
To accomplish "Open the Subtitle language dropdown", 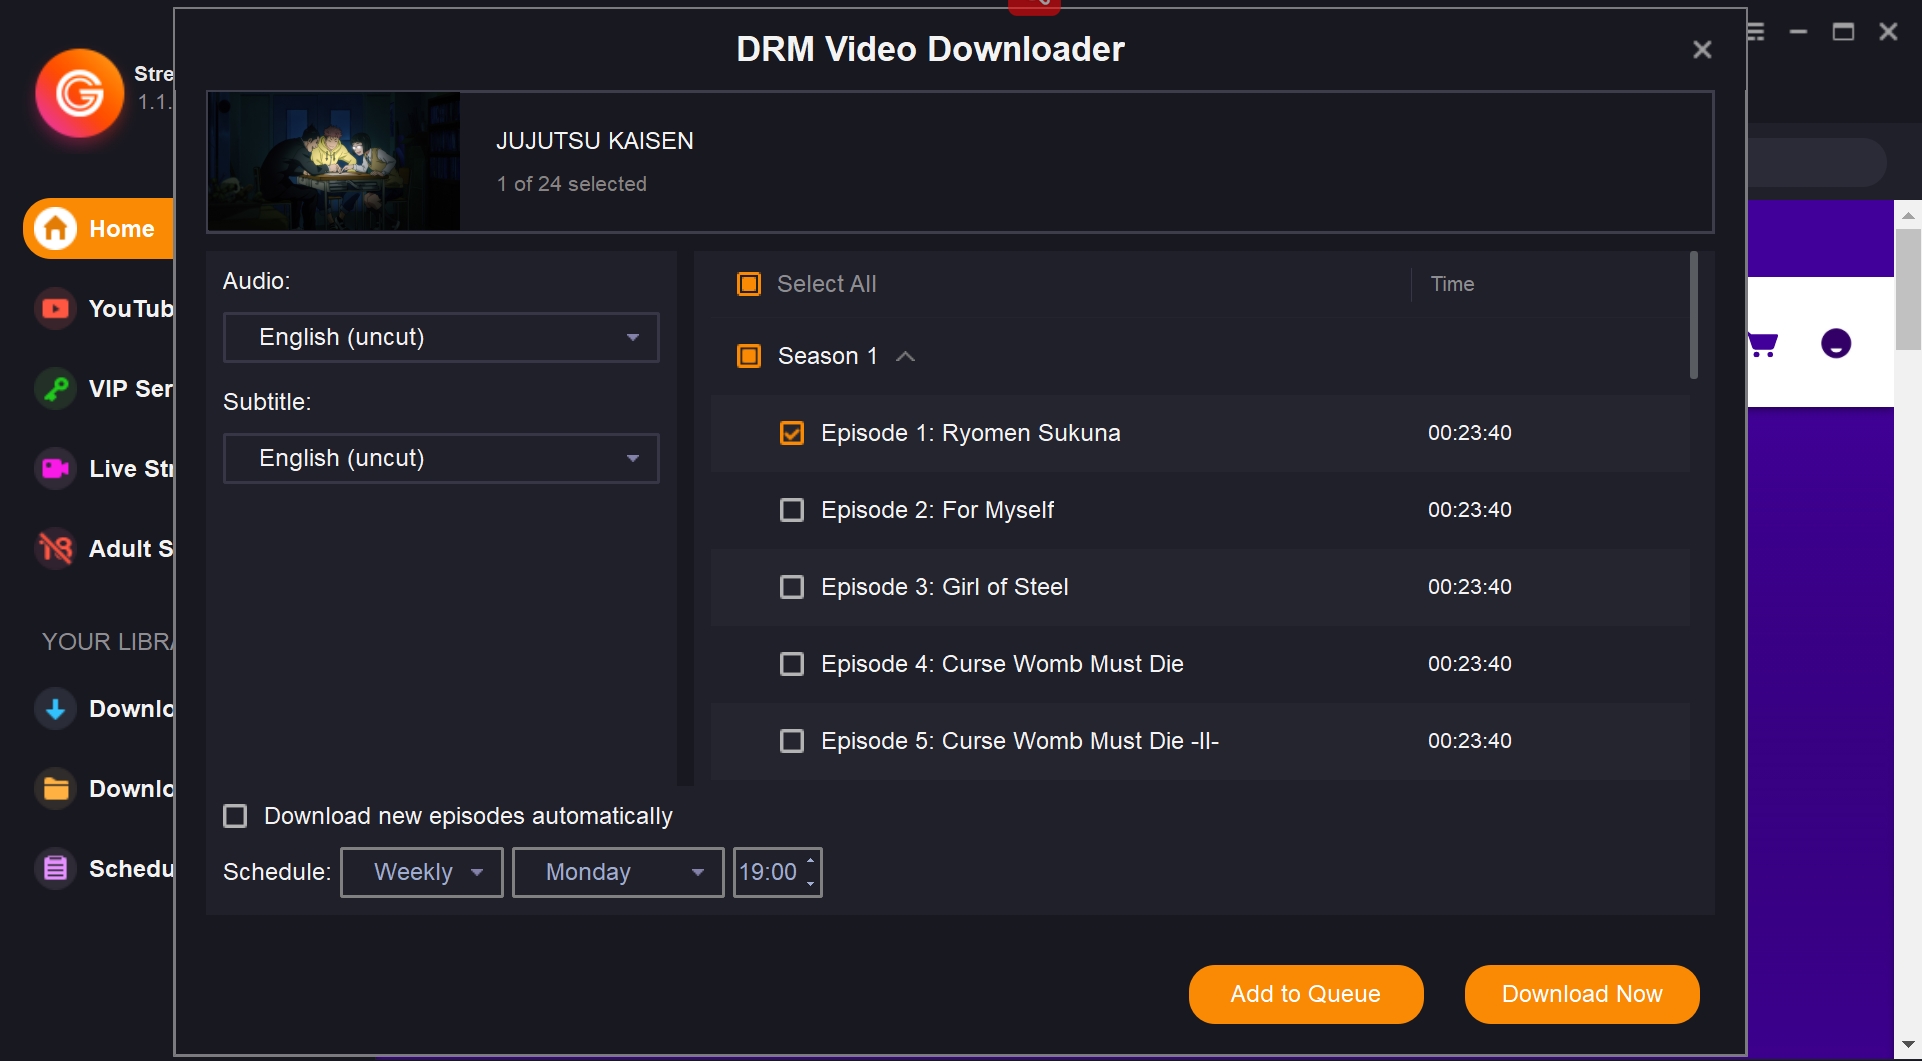I will coord(441,458).
